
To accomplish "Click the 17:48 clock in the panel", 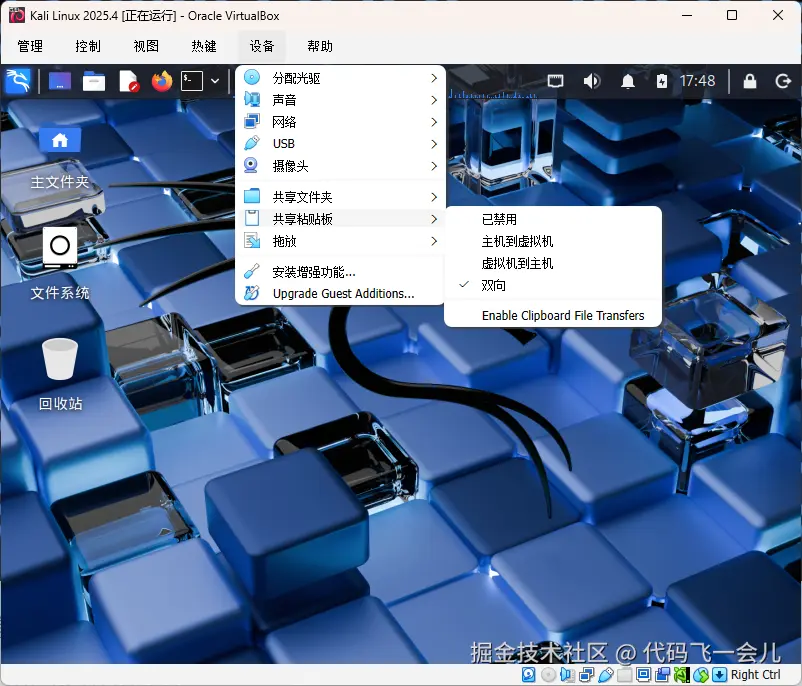I will (x=698, y=81).
